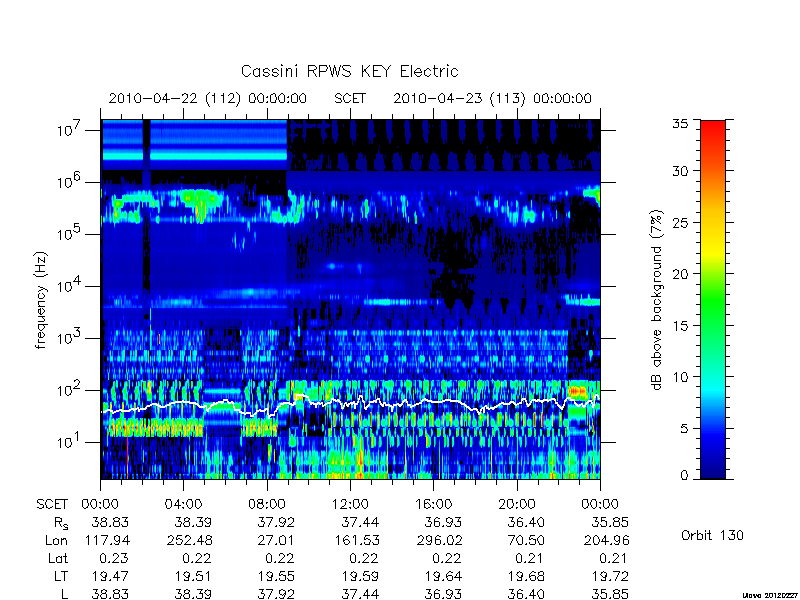
Task: Click the Lon value 117.94
Action: 106,540
